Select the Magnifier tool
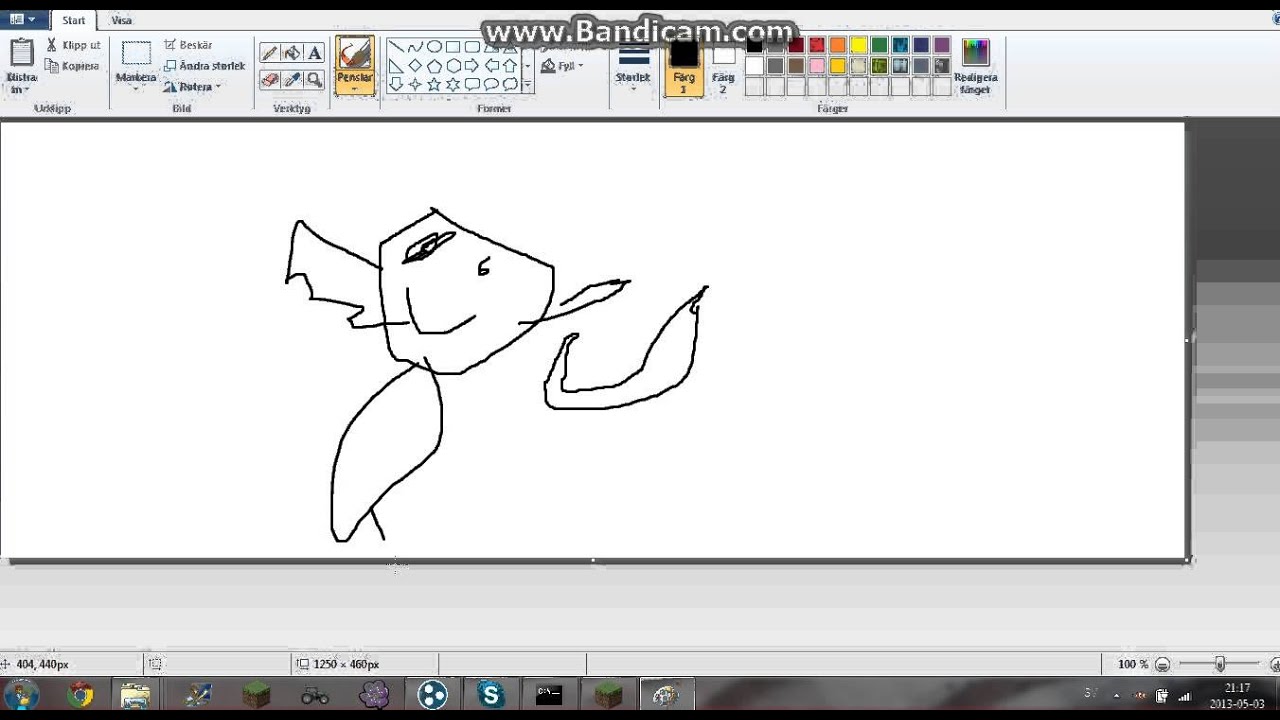 [x=315, y=79]
